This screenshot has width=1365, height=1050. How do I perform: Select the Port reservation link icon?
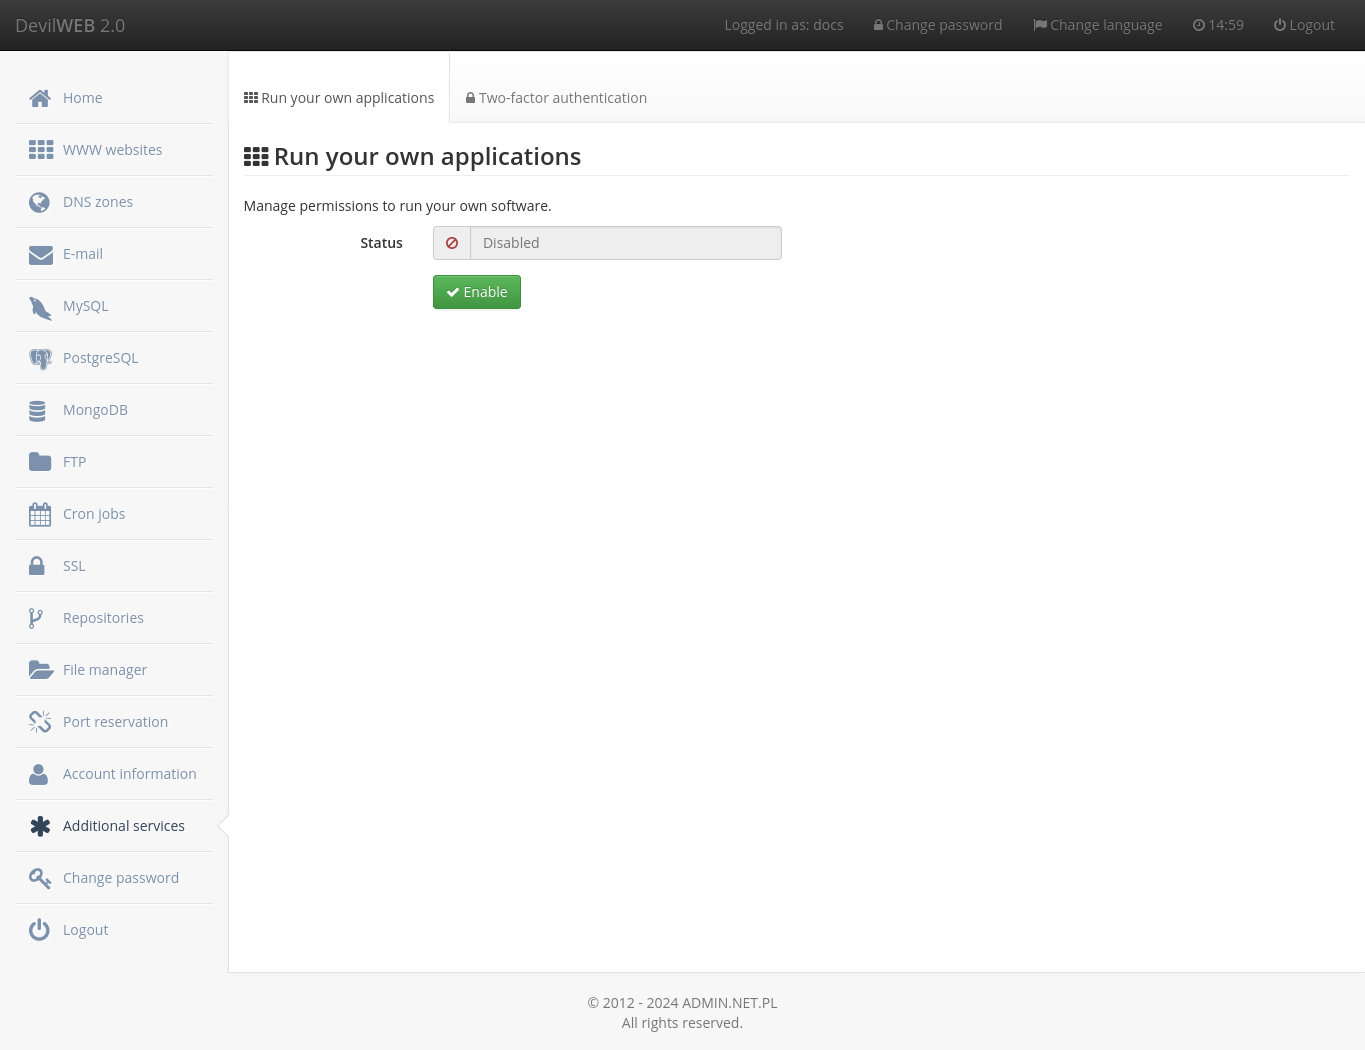(40, 722)
